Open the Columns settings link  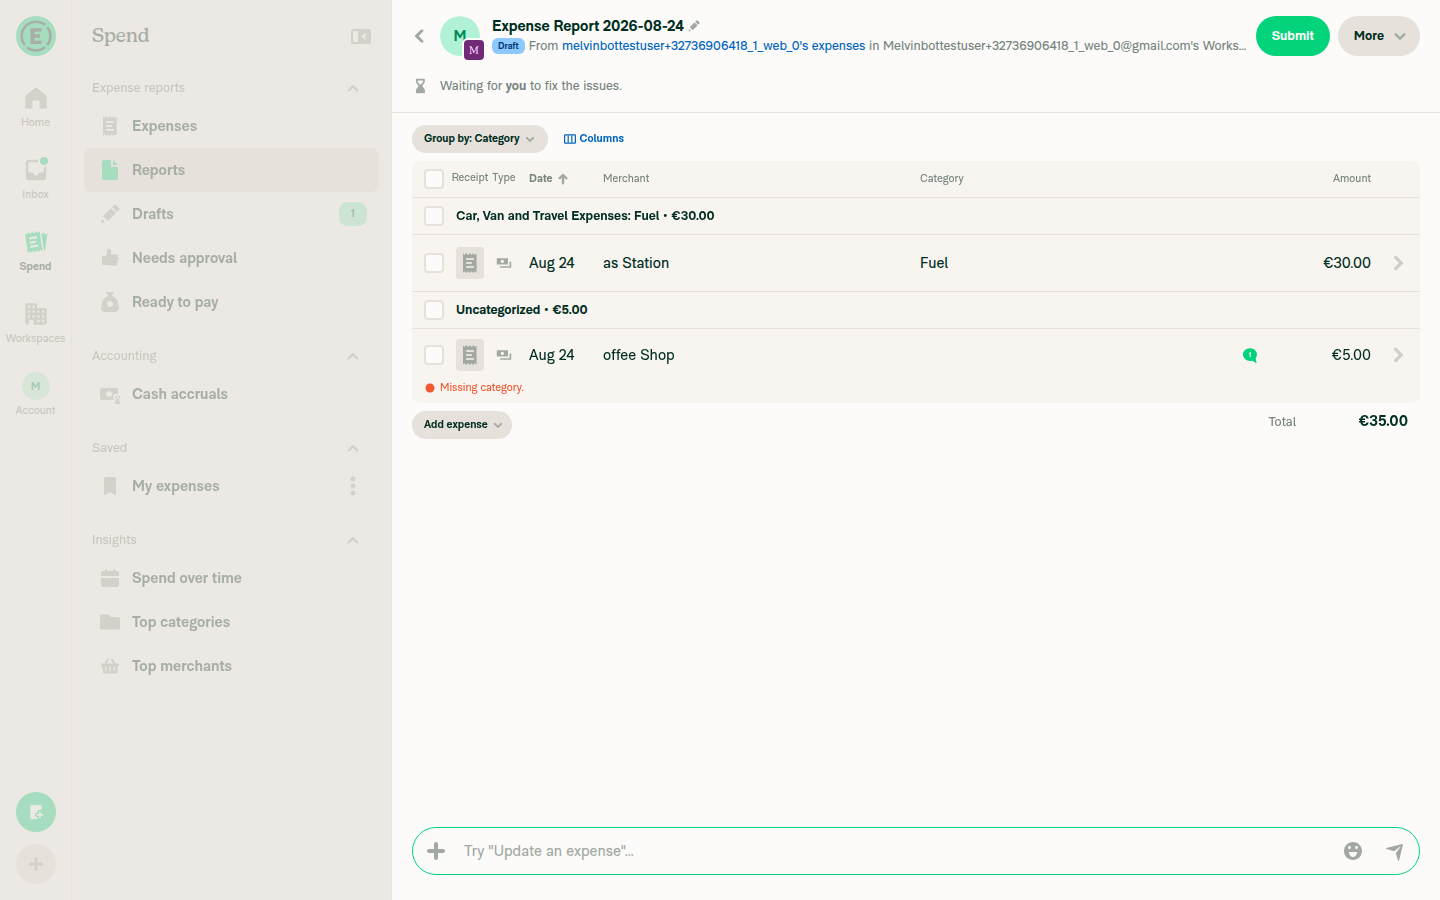pyautogui.click(x=594, y=139)
